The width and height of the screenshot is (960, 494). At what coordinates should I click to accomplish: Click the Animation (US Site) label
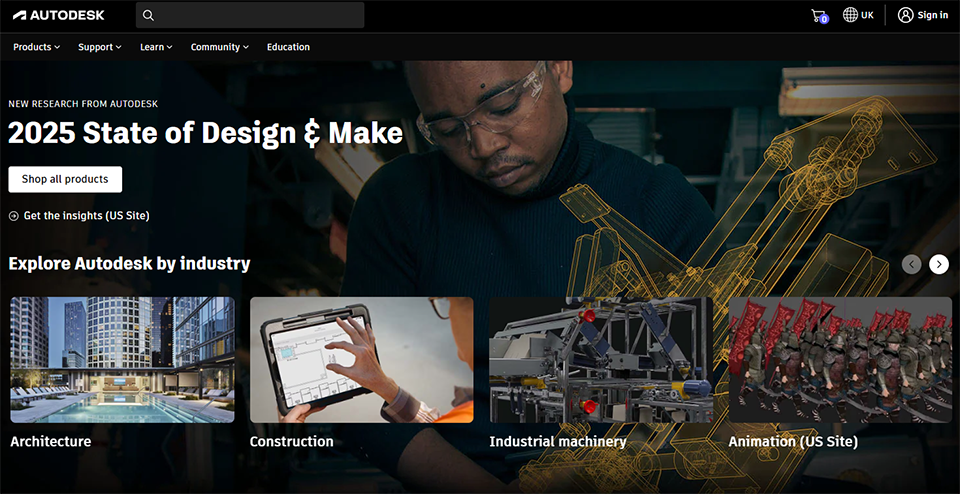793,441
